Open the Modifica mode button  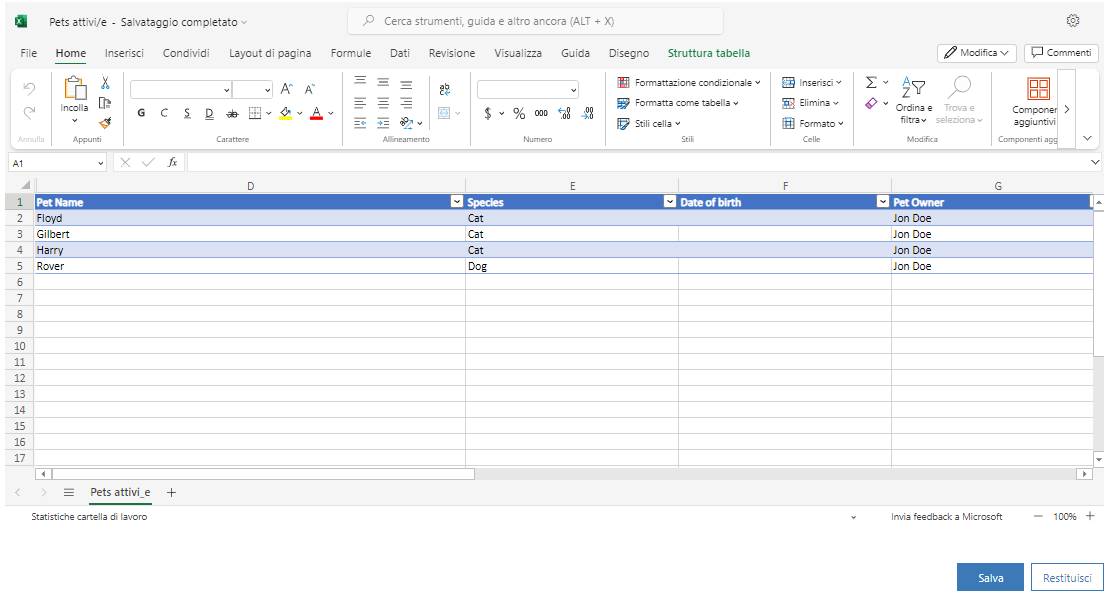coord(976,53)
